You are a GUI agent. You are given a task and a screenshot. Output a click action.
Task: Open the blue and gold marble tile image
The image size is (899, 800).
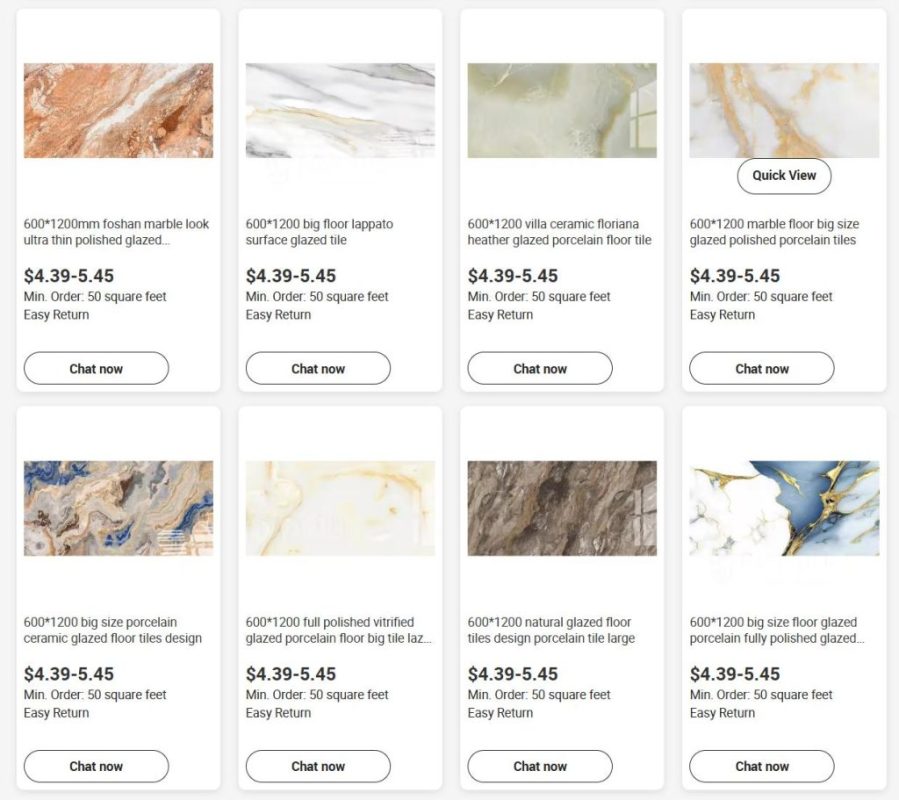(784, 508)
